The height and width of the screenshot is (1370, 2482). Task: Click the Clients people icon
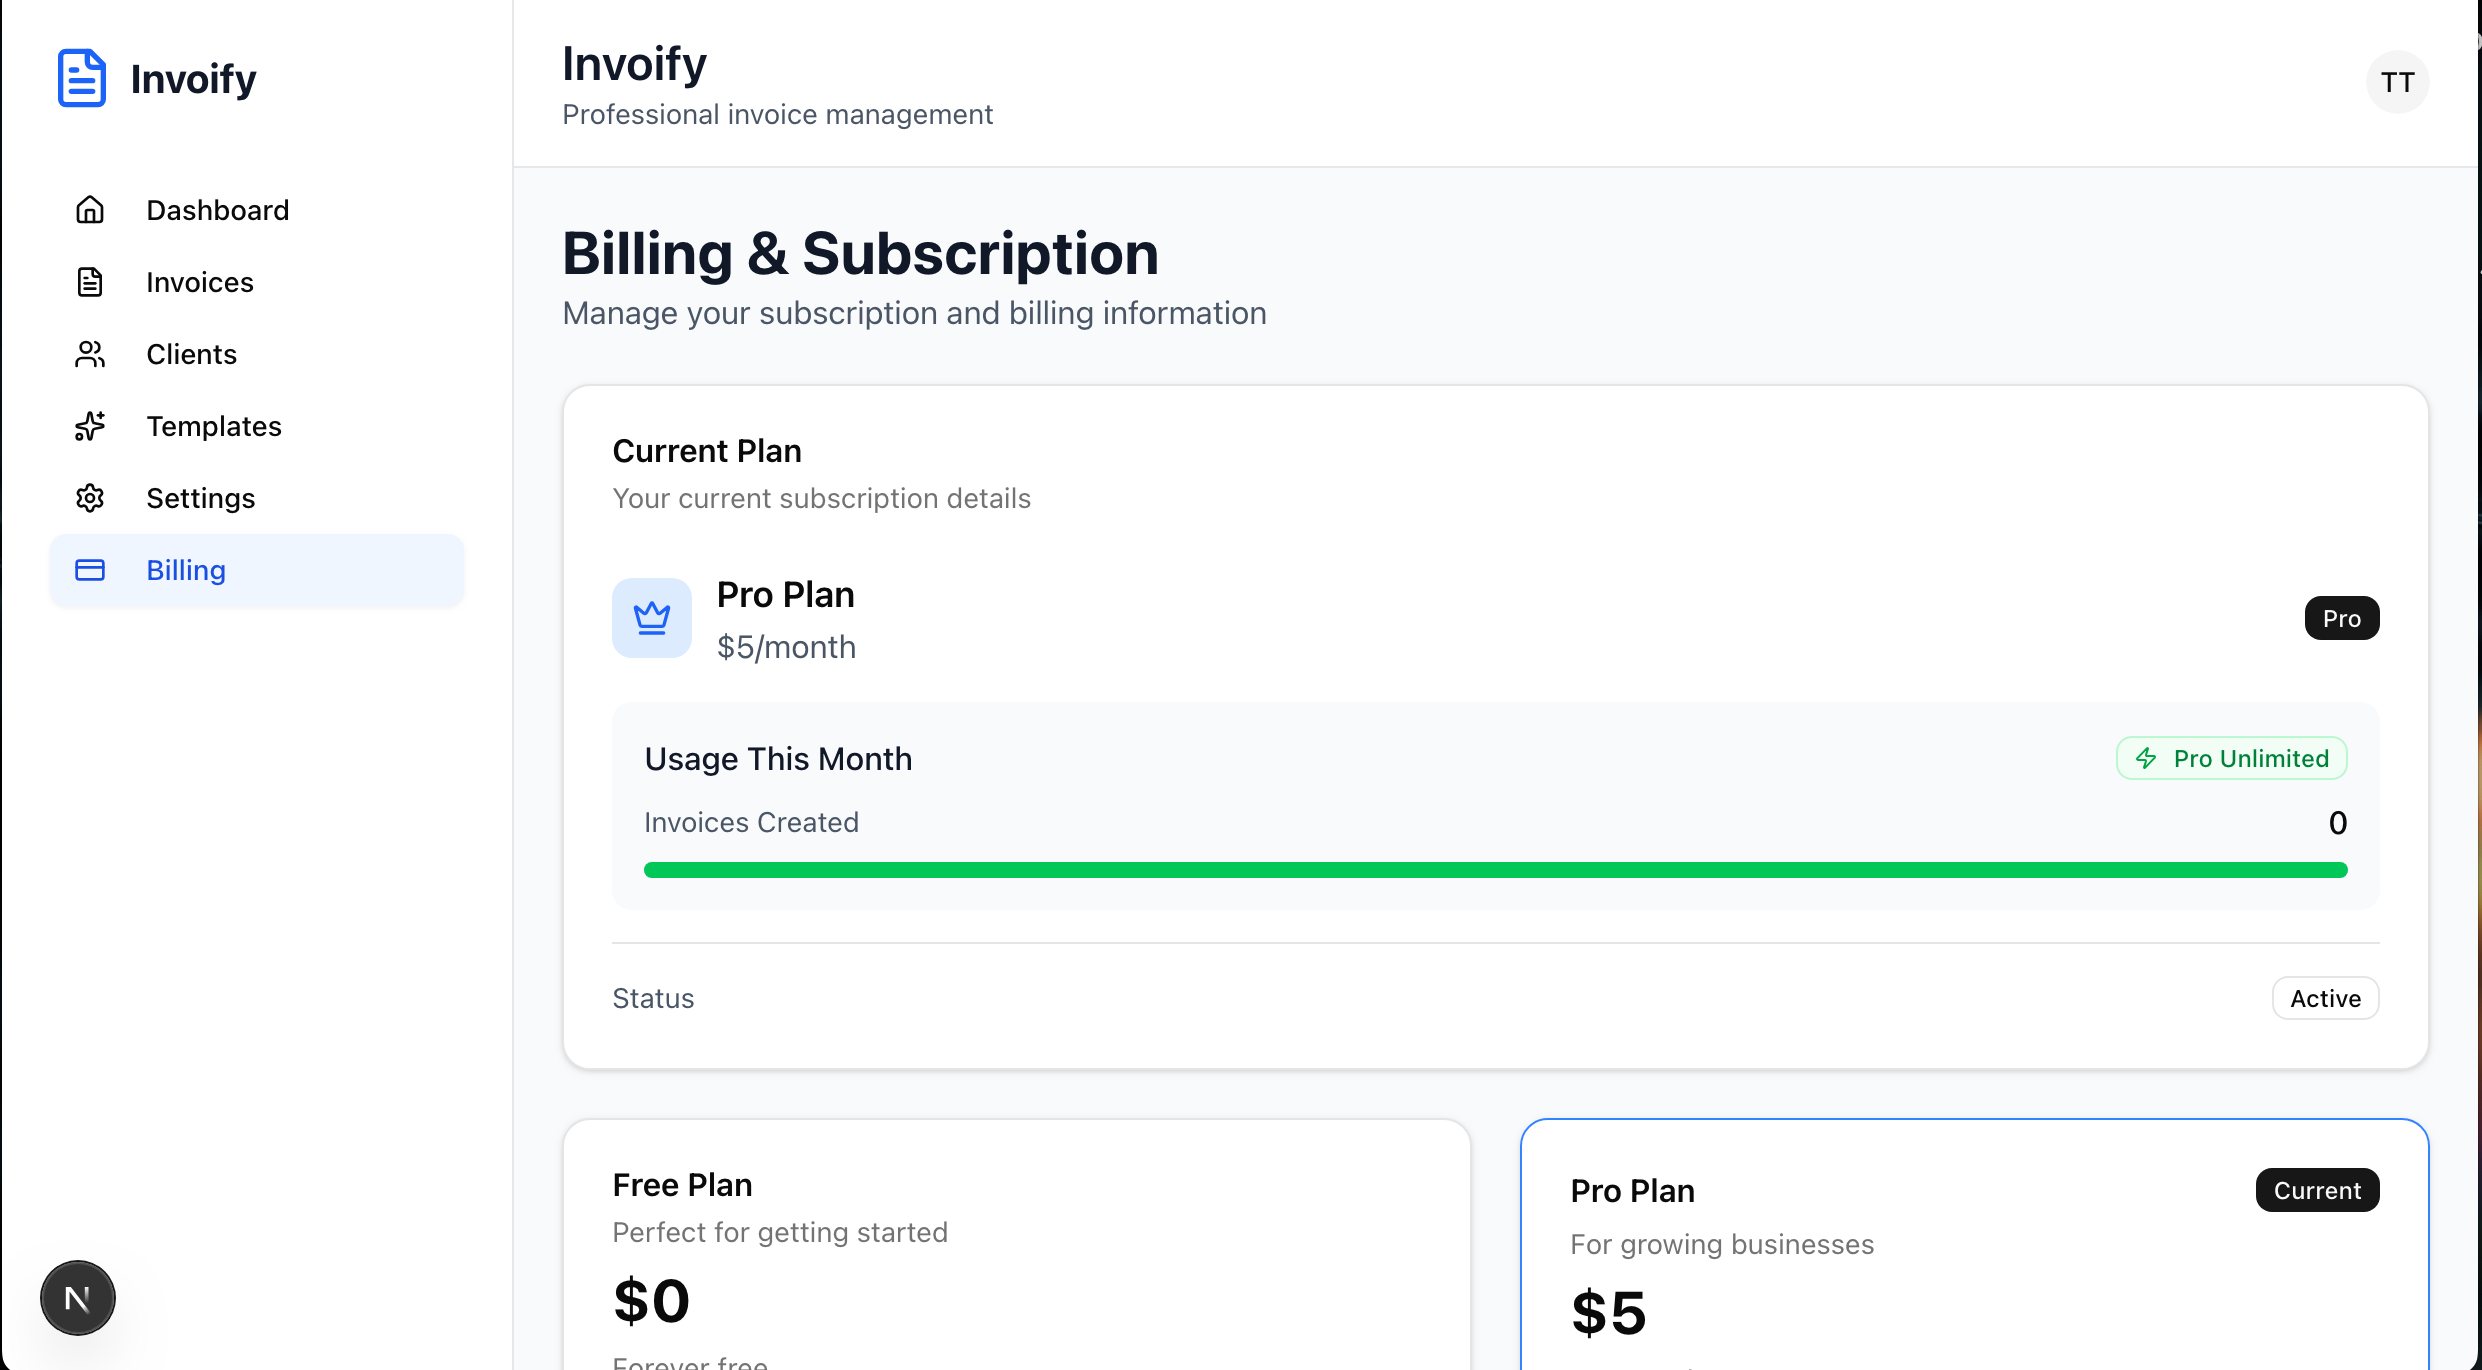point(90,354)
